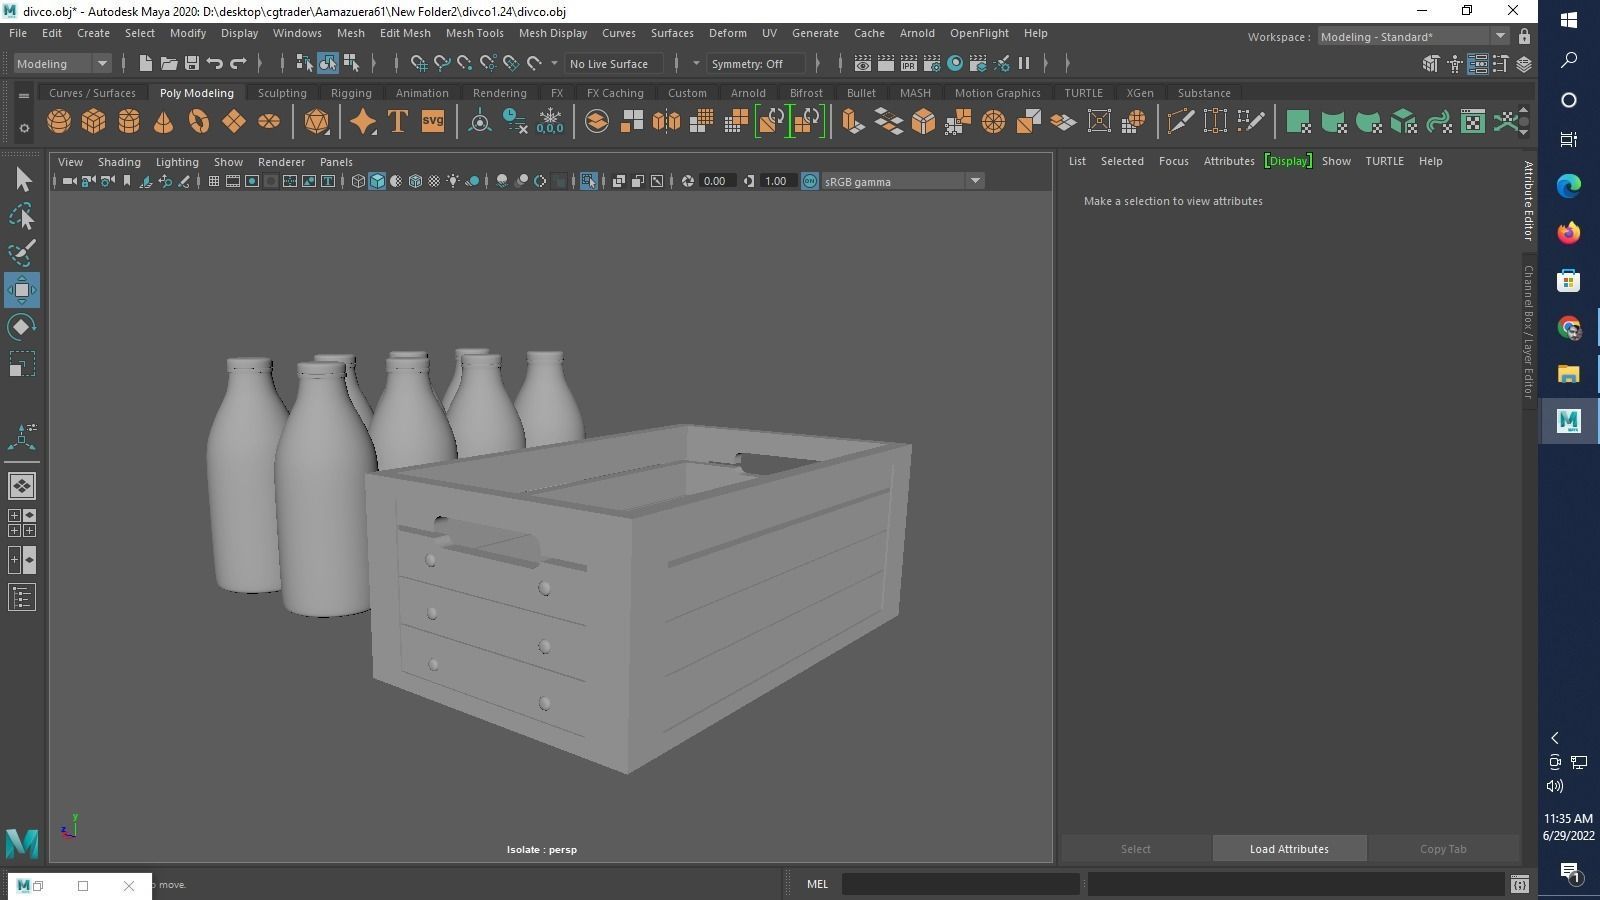
Task: Click the Super Shape star icon
Action: click(363, 122)
